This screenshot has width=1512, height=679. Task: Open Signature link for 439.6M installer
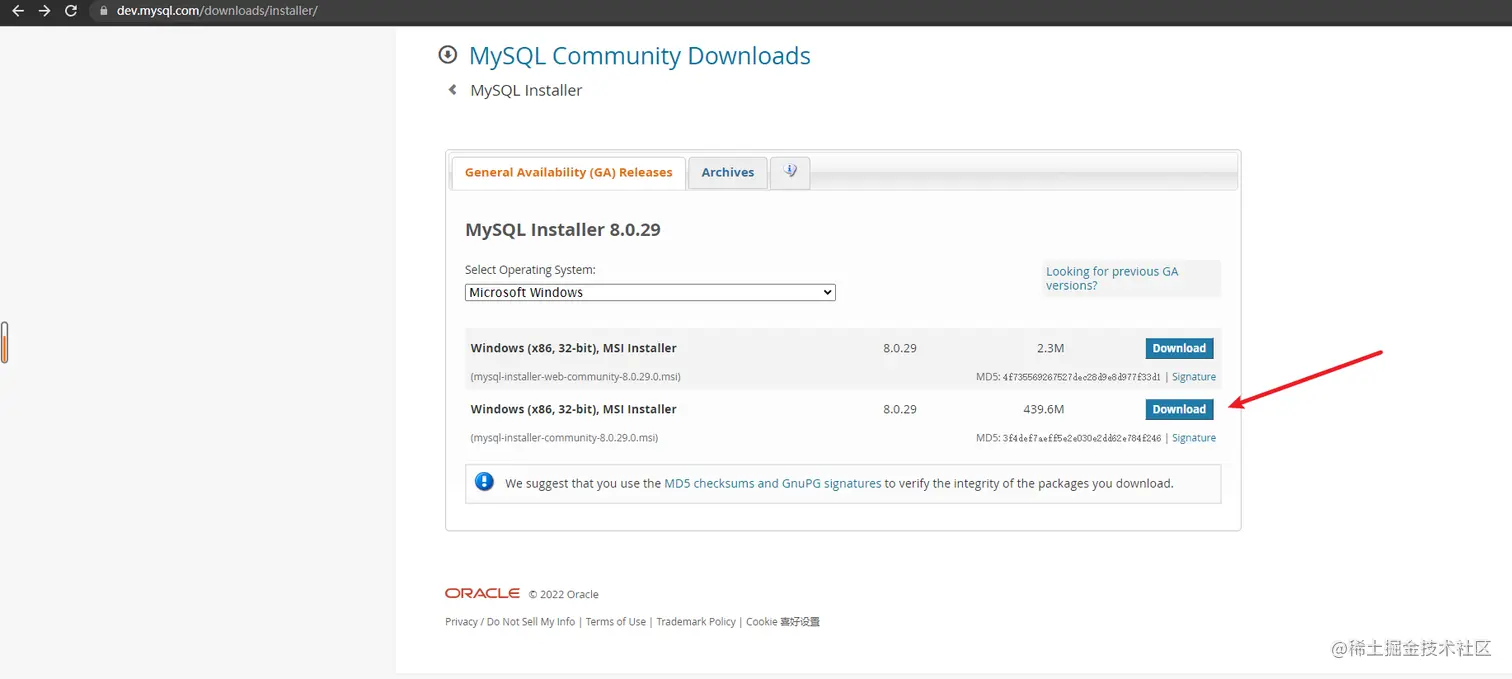click(1194, 438)
